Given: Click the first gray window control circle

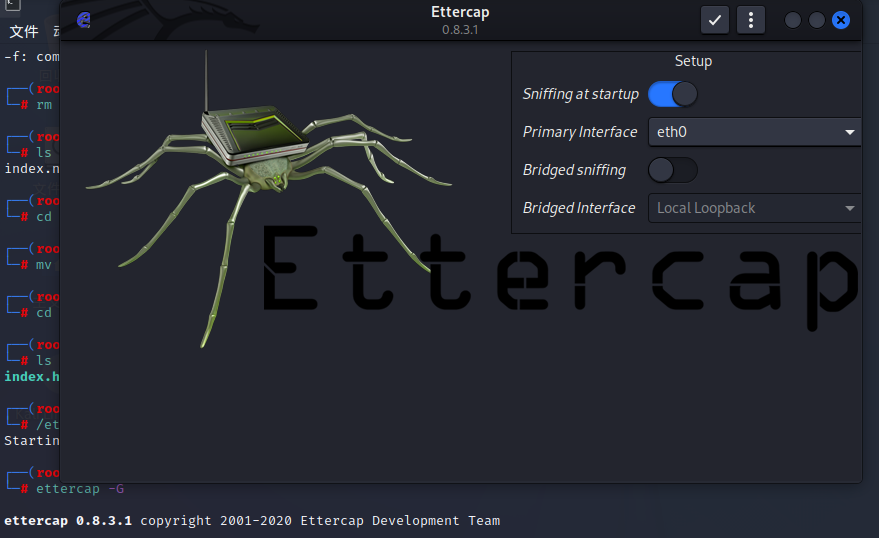Looking at the screenshot, I should (x=793, y=20).
